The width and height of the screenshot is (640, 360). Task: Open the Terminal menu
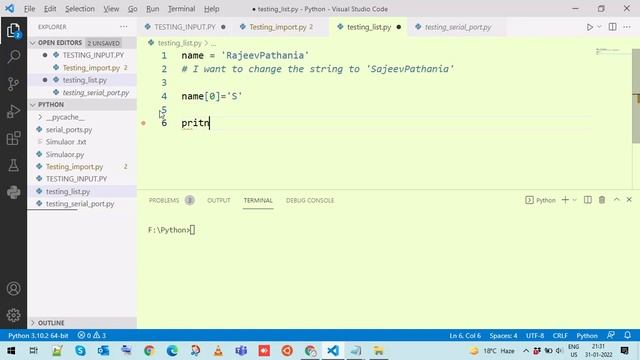click(181, 9)
